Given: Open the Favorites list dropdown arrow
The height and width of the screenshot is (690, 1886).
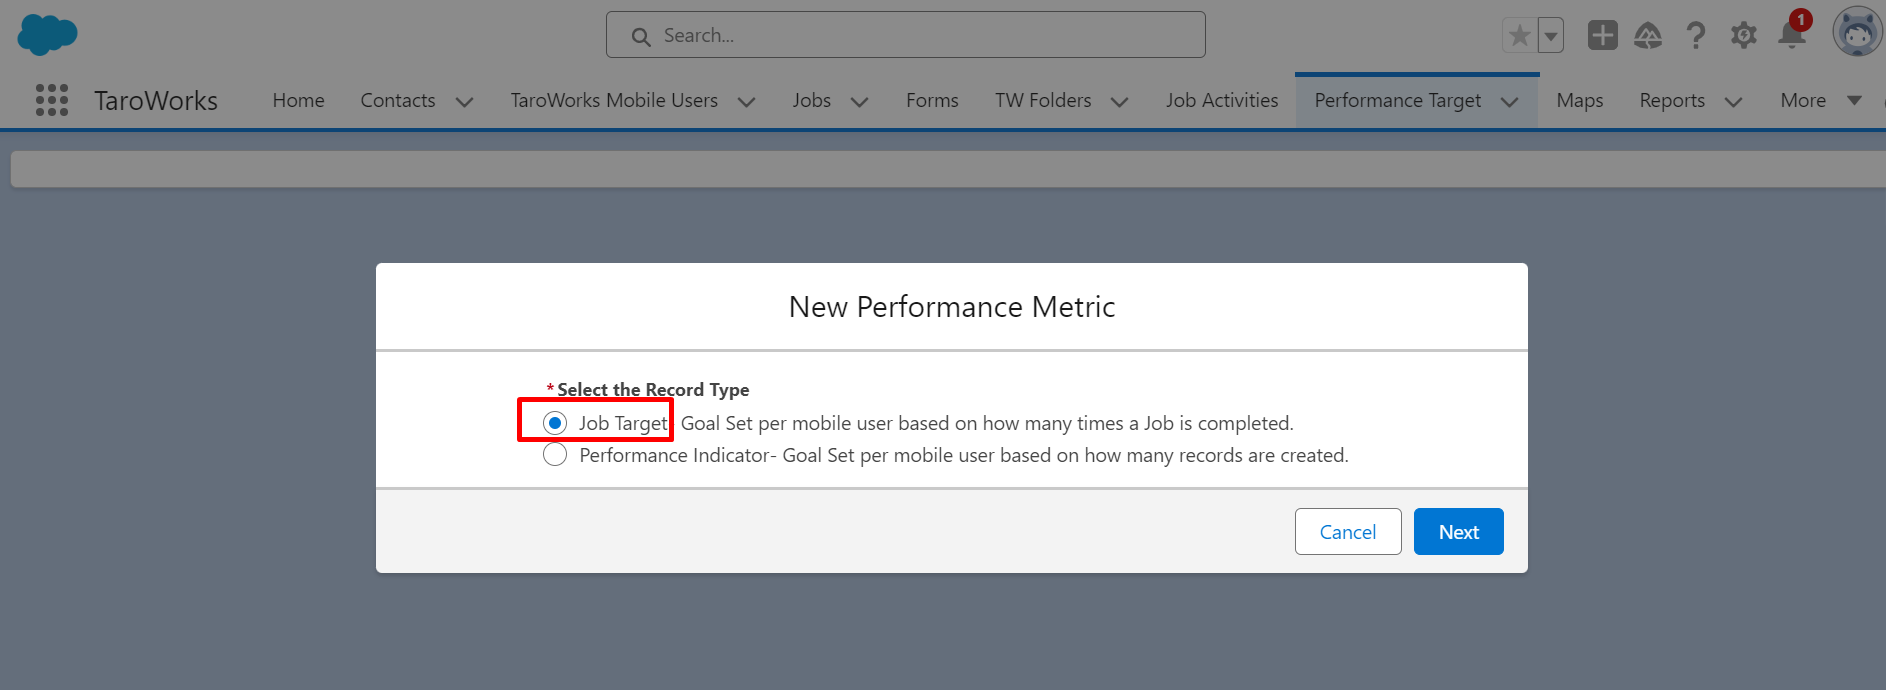Looking at the screenshot, I should (1551, 36).
